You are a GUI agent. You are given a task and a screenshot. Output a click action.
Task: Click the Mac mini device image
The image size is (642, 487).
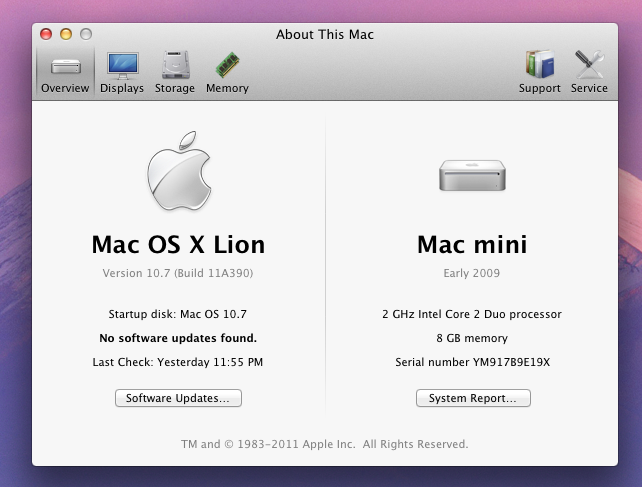click(472, 175)
